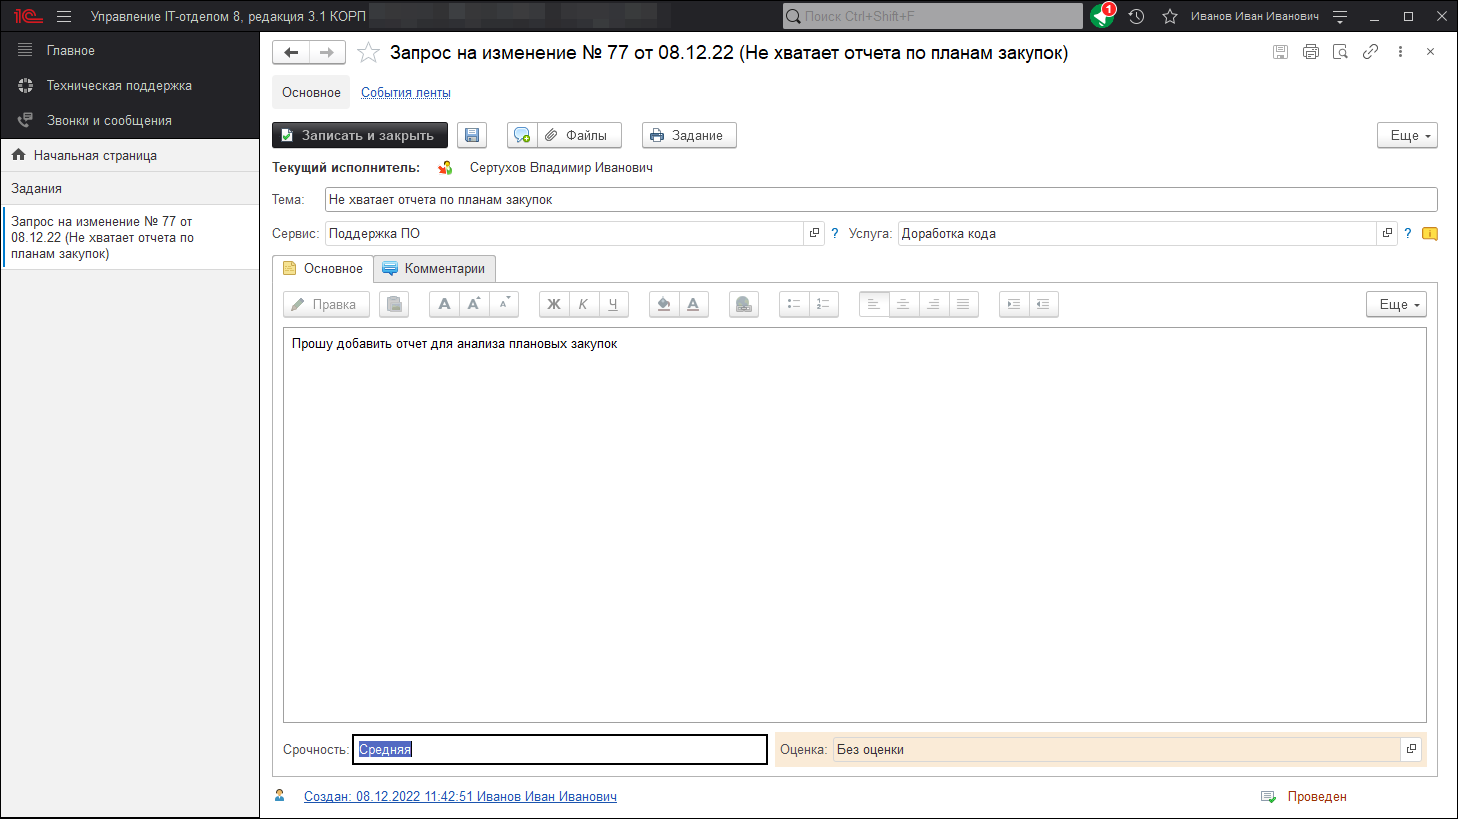Mark document as favorite with star

[368, 53]
